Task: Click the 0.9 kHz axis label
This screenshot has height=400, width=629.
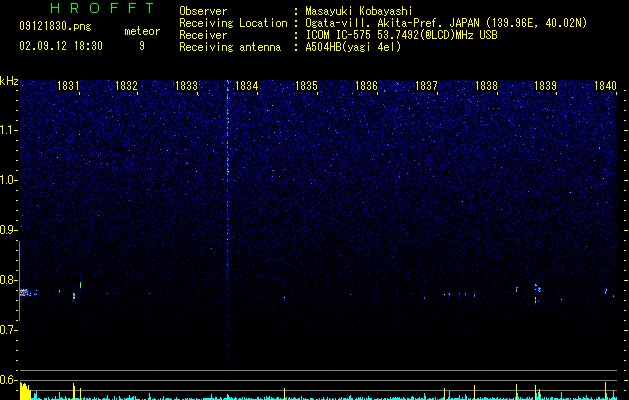Action: point(8,230)
